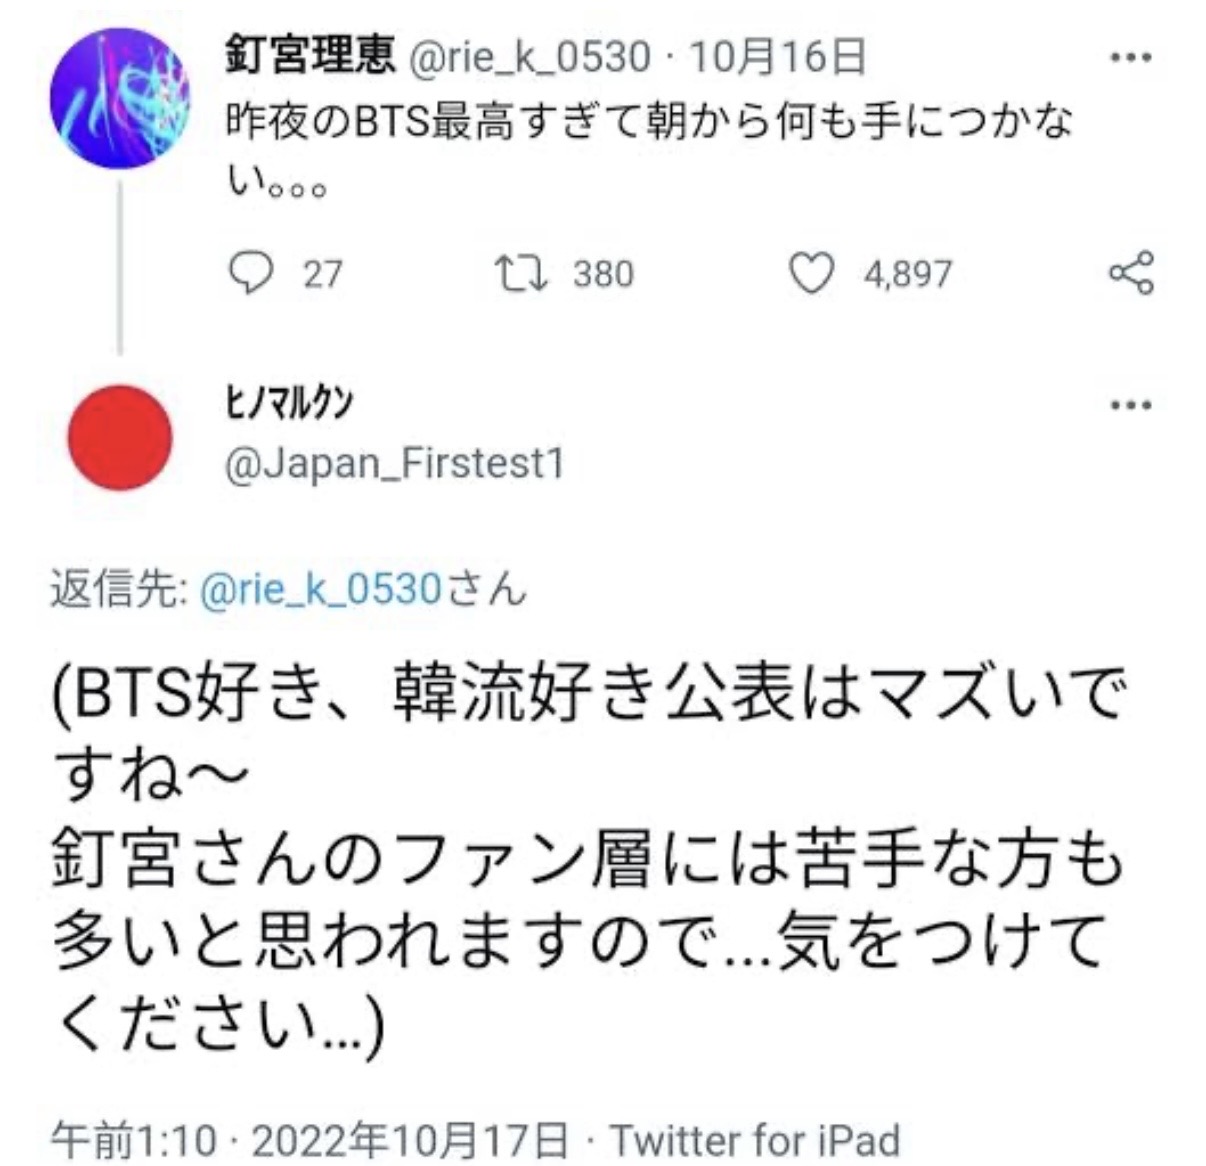View the 27 replies count
The width and height of the screenshot is (1206, 1166).
[x=322, y=274]
